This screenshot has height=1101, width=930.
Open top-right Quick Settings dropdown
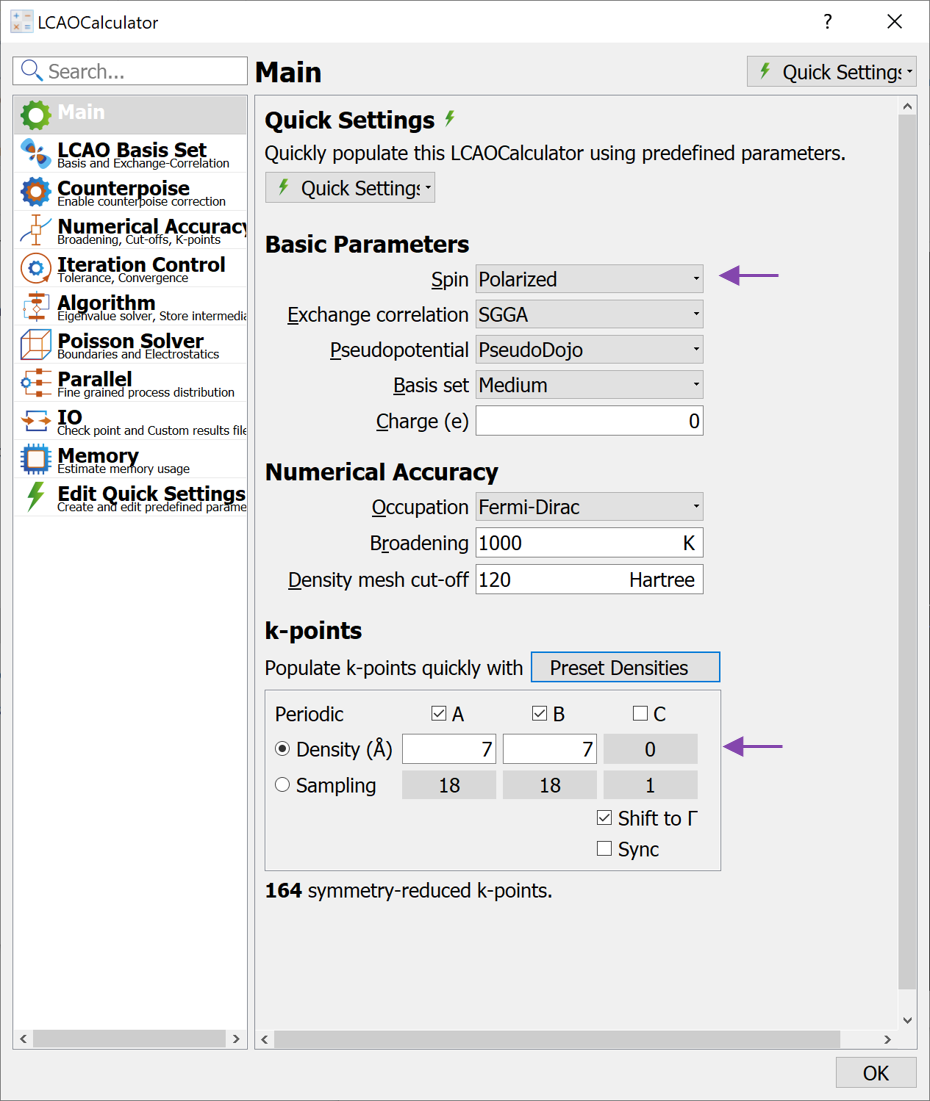point(832,72)
